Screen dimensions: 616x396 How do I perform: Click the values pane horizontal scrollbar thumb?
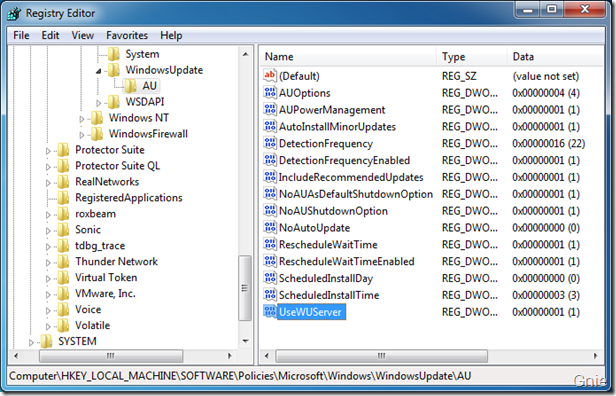[x=381, y=356]
